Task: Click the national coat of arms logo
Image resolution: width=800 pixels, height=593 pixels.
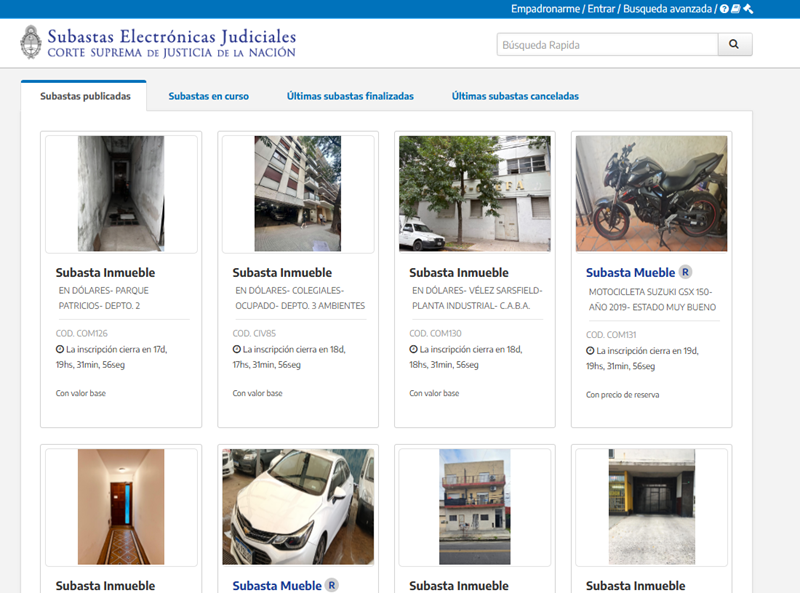Action: [31, 42]
